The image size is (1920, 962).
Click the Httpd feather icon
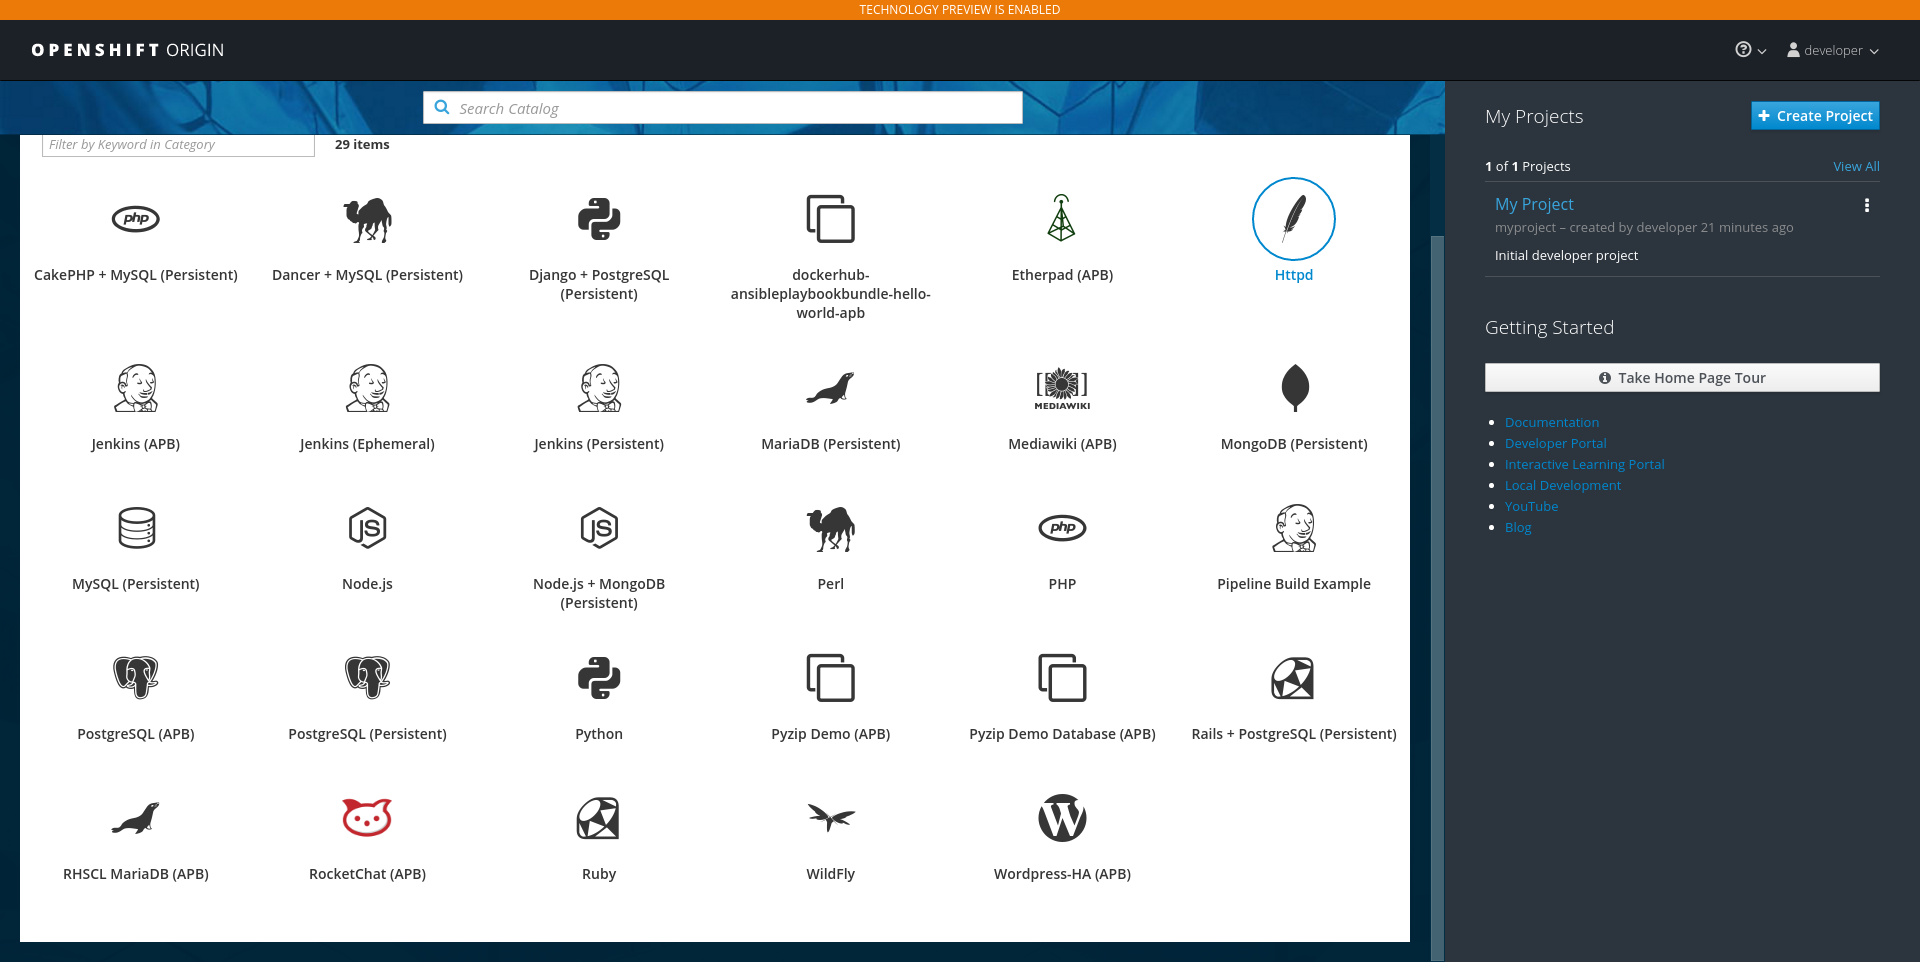pyautogui.click(x=1294, y=219)
